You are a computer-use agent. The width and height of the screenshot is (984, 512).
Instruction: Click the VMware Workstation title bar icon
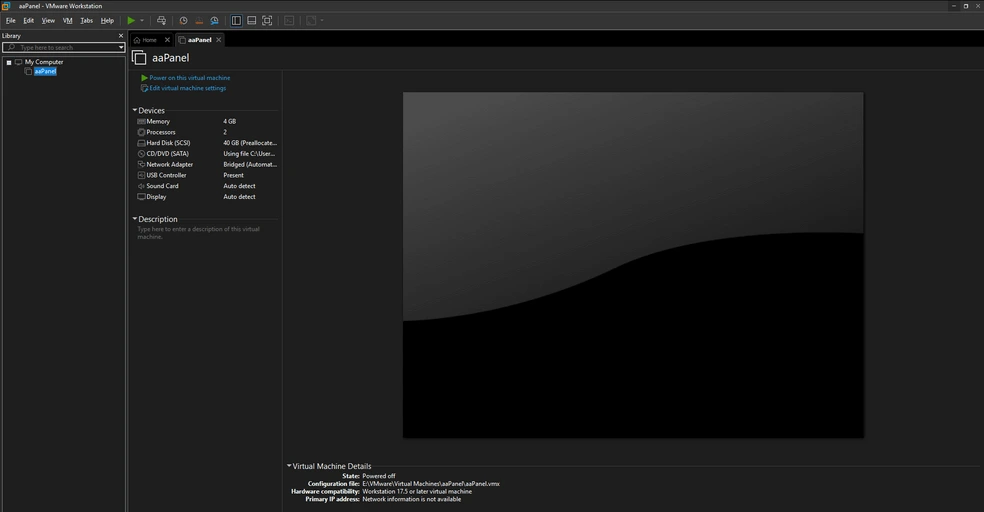coord(6,6)
